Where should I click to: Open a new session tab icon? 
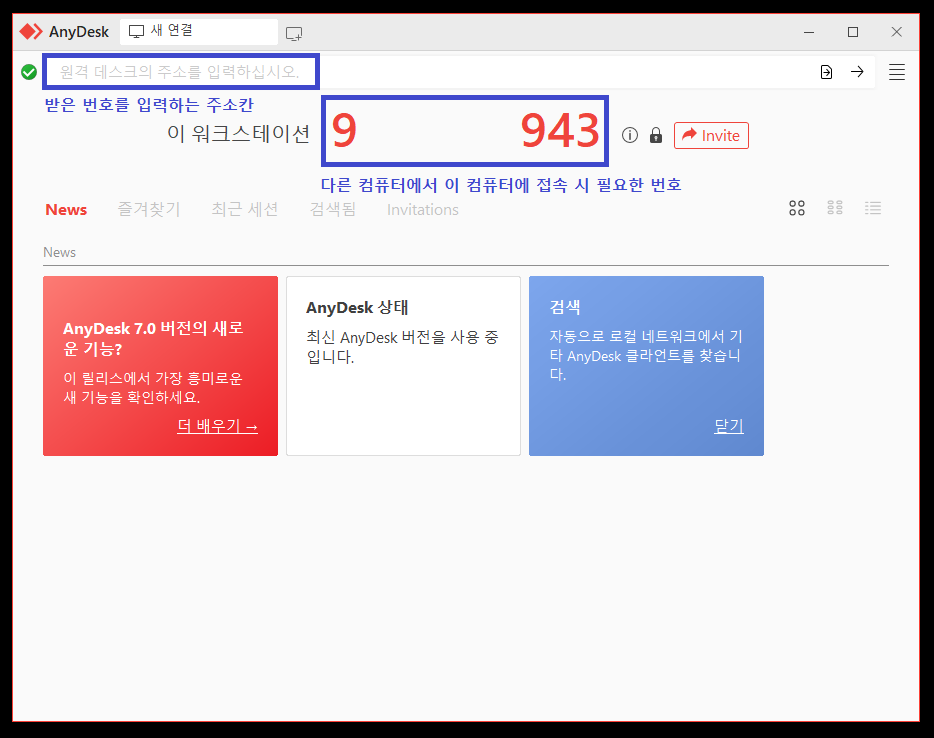(294, 33)
